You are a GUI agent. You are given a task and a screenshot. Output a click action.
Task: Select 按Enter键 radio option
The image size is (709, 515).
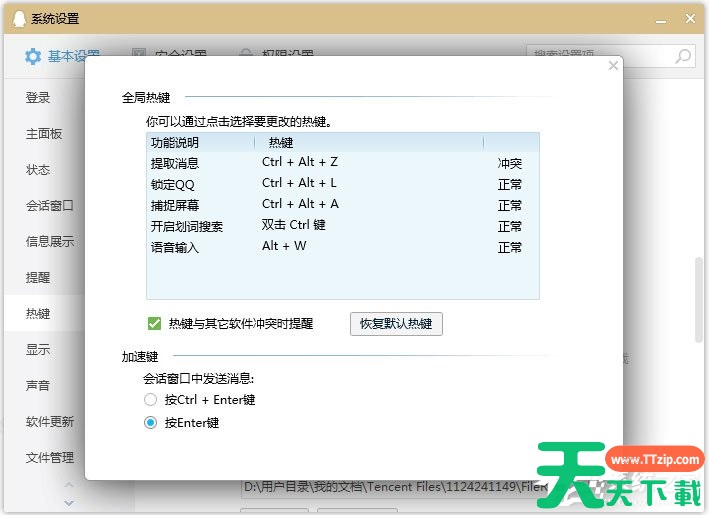pyautogui.click(x=151, y=423)
